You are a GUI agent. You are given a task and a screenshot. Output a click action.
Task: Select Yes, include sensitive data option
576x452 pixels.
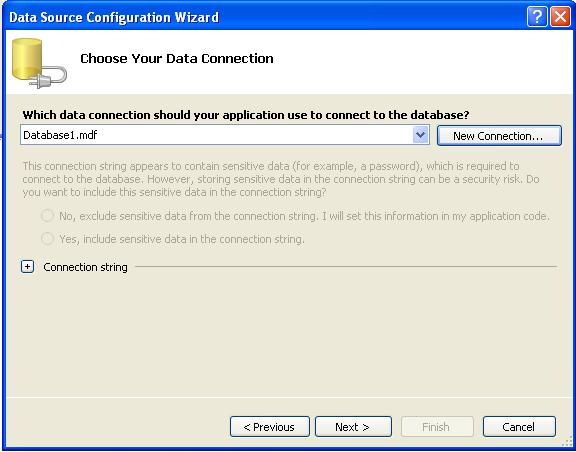tap(47, 239)
